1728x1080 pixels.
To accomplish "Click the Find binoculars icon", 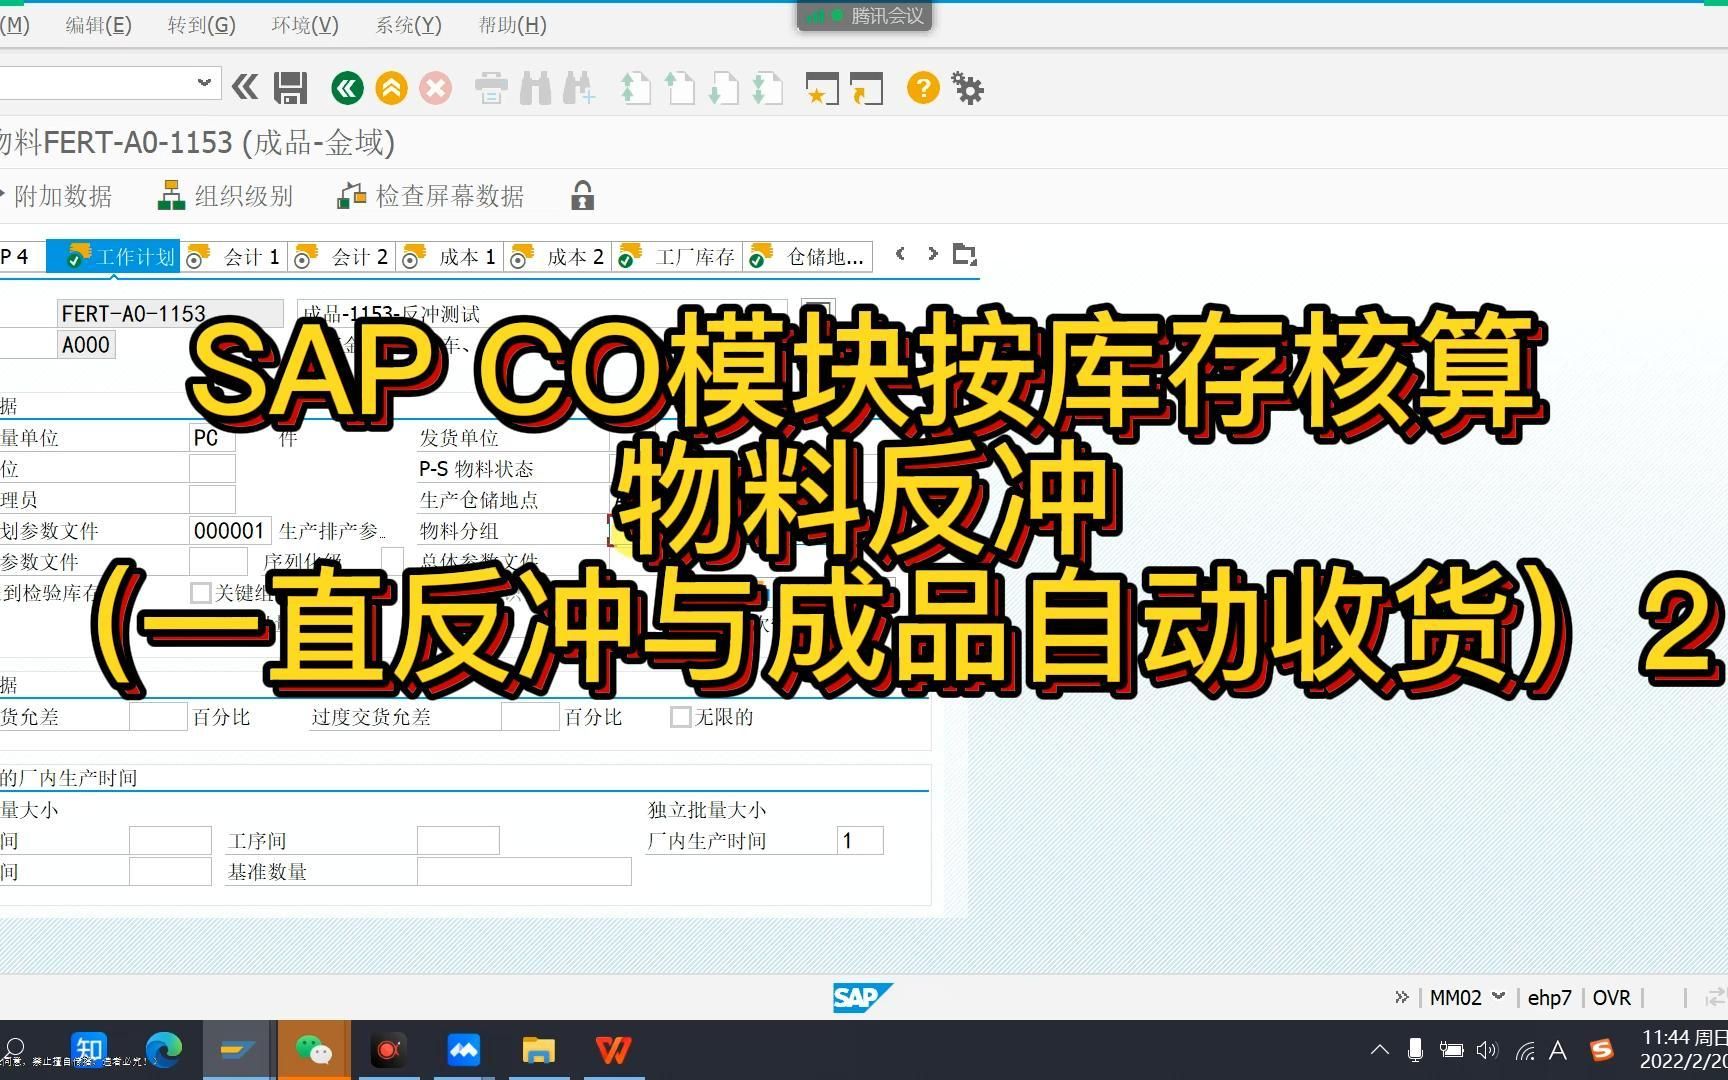I will coord(535,88).
